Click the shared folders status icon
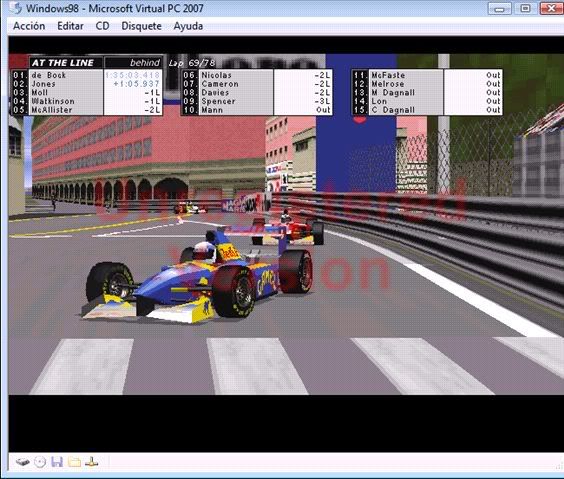The image size is (564, 479). (74, 462)
